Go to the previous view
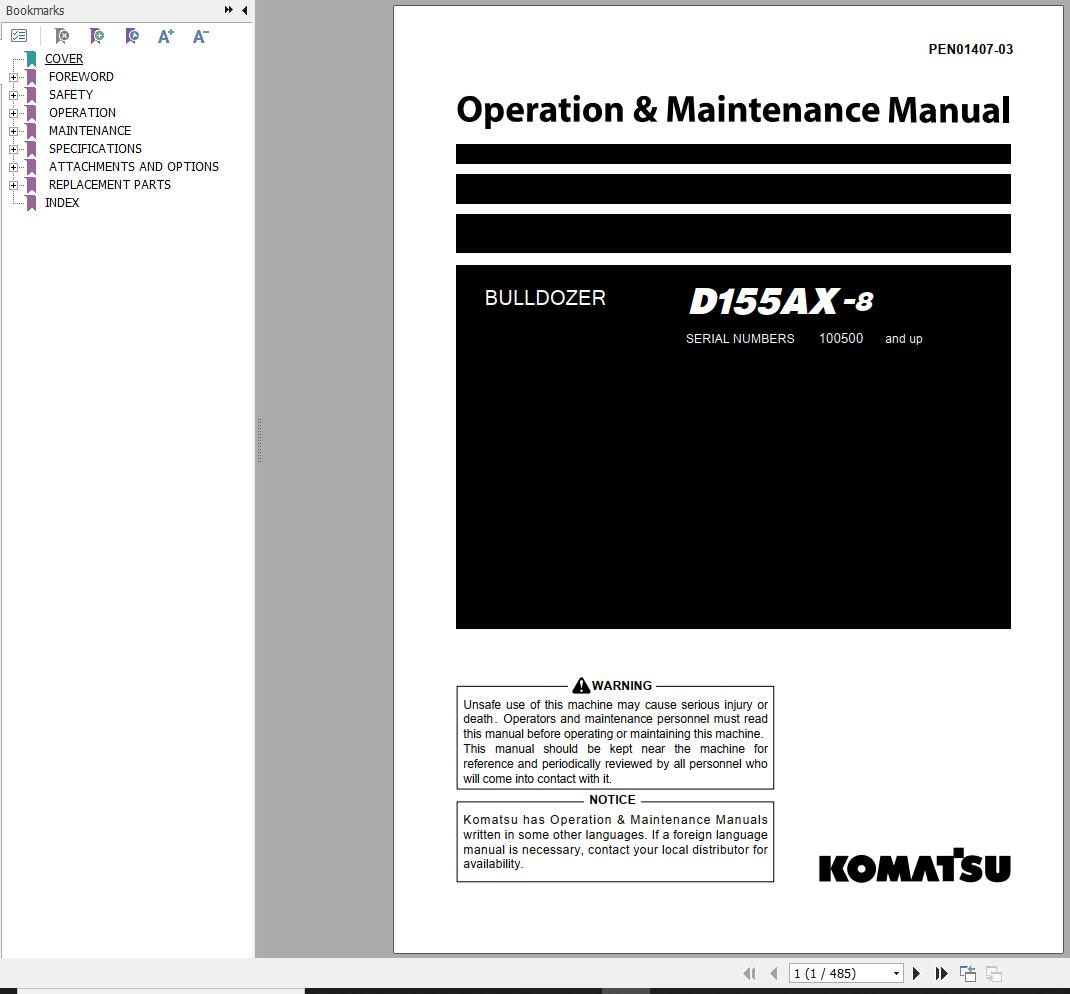The width and height of the screenshot is (1070, 994). pyautogui.click(x=967, y=972)
